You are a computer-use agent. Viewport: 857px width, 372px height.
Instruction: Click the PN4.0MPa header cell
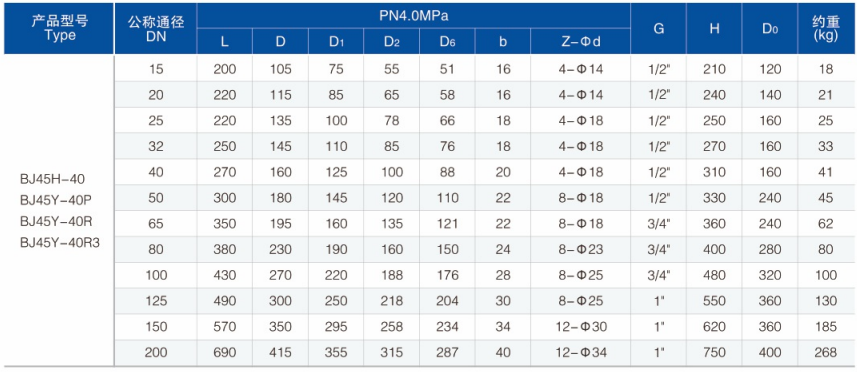[x=413, y=15]
